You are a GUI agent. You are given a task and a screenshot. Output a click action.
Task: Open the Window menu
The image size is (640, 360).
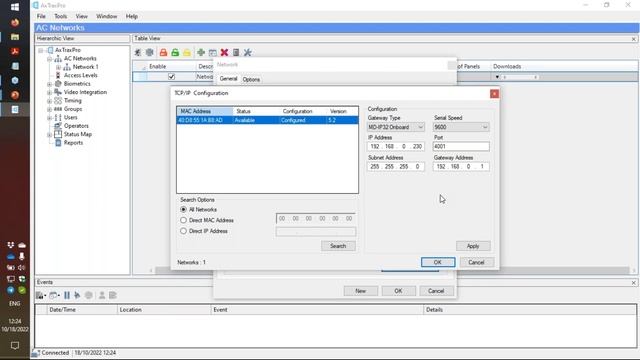pyautogui.click(x=107, y=16)
